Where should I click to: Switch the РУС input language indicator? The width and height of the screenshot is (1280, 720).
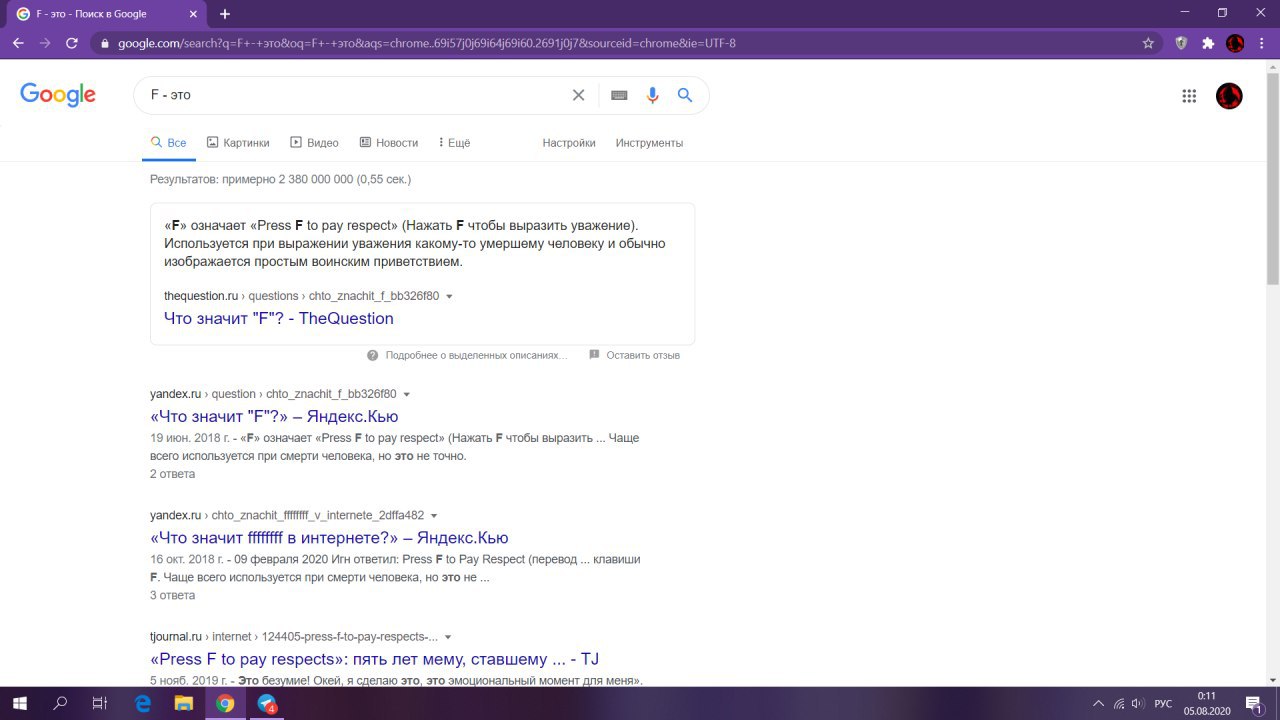pyautogui.click(x=1163, y=703)
